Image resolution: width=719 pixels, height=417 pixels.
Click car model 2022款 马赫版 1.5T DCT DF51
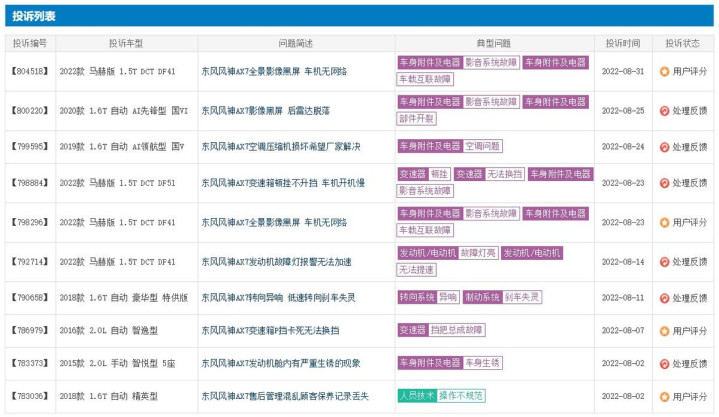tap(117, 183)
